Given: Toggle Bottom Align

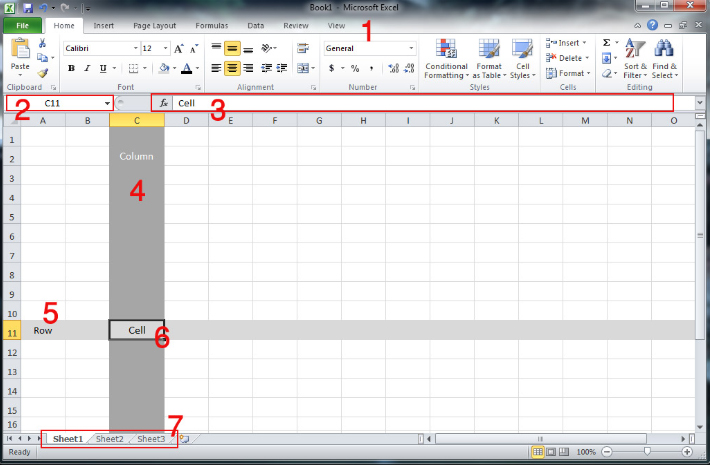Looking at the screenshot, I should [x=248, y=48].
